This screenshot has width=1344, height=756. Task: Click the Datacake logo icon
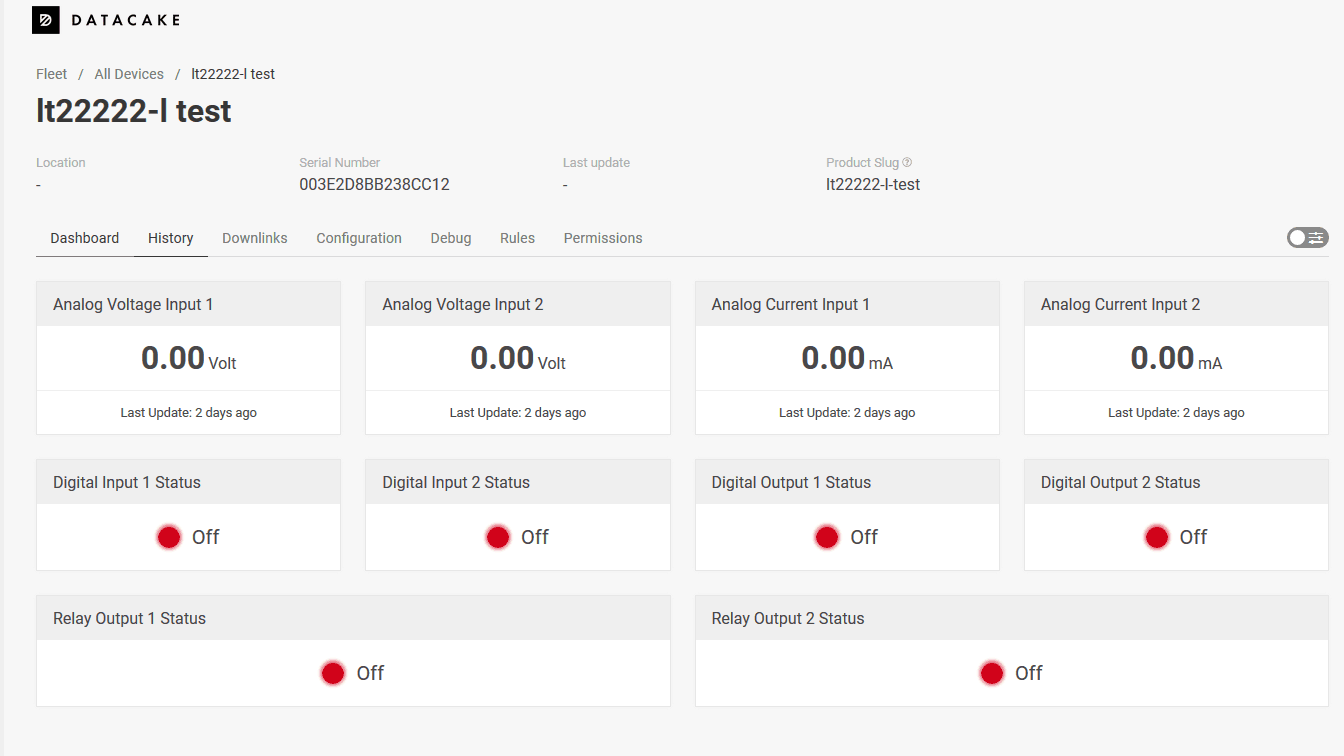point(46,20)
